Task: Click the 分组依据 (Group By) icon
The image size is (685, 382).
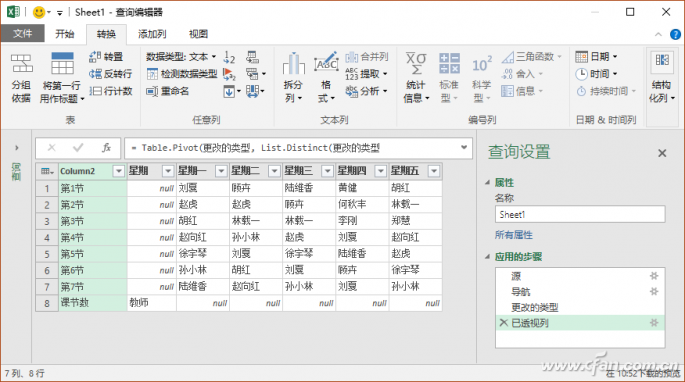Action: point(22,64)
